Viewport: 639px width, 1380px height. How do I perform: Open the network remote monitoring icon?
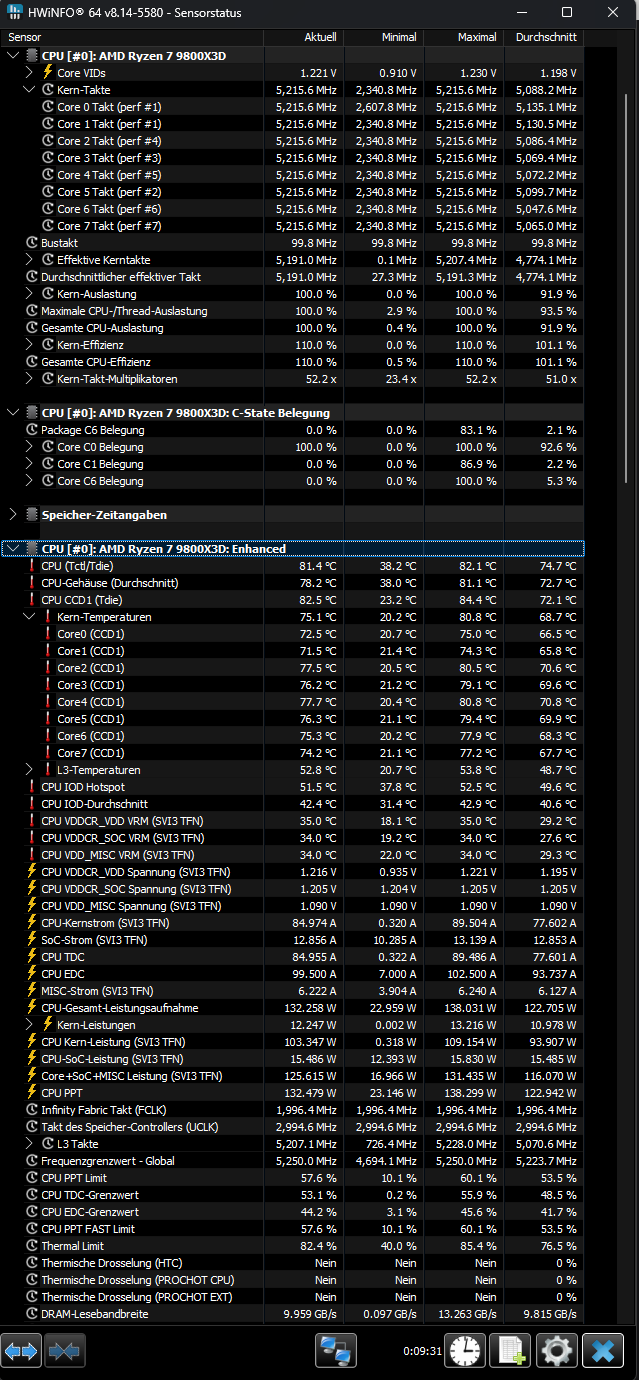(x=336, y=1352)
